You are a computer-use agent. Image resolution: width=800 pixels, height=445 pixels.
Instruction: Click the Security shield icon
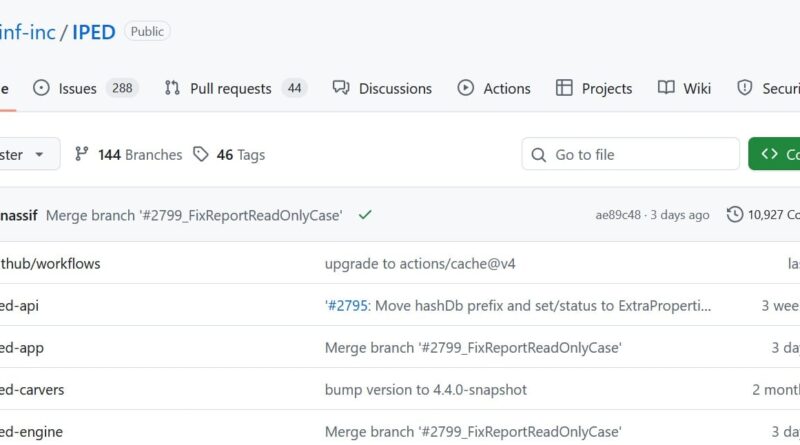pos(744,88)
